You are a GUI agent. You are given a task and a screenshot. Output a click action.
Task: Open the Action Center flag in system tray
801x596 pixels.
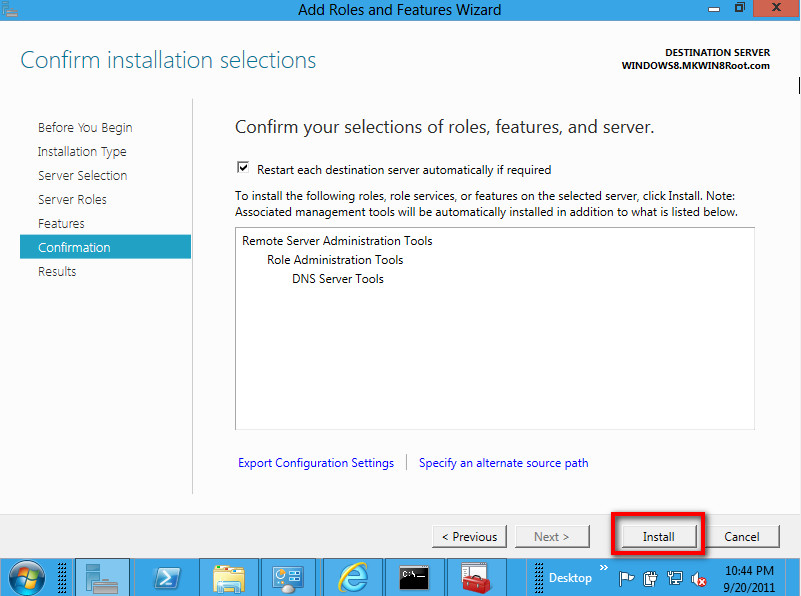[628, 578]
